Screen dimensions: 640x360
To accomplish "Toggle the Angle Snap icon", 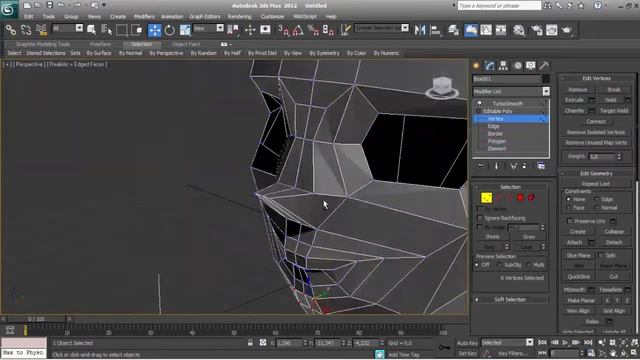I will (x=298, y=30).
